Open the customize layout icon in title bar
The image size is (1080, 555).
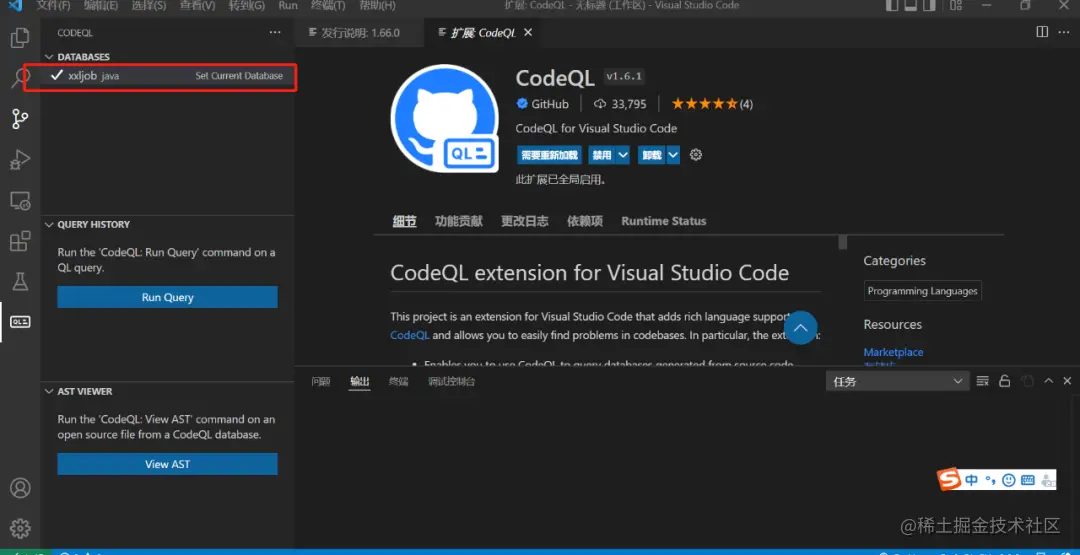click(955, 6)
